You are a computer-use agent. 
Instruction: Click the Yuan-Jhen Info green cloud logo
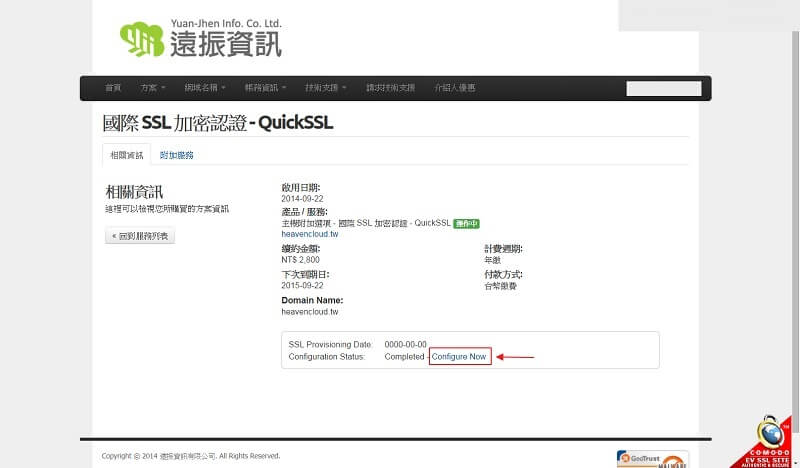142,39
